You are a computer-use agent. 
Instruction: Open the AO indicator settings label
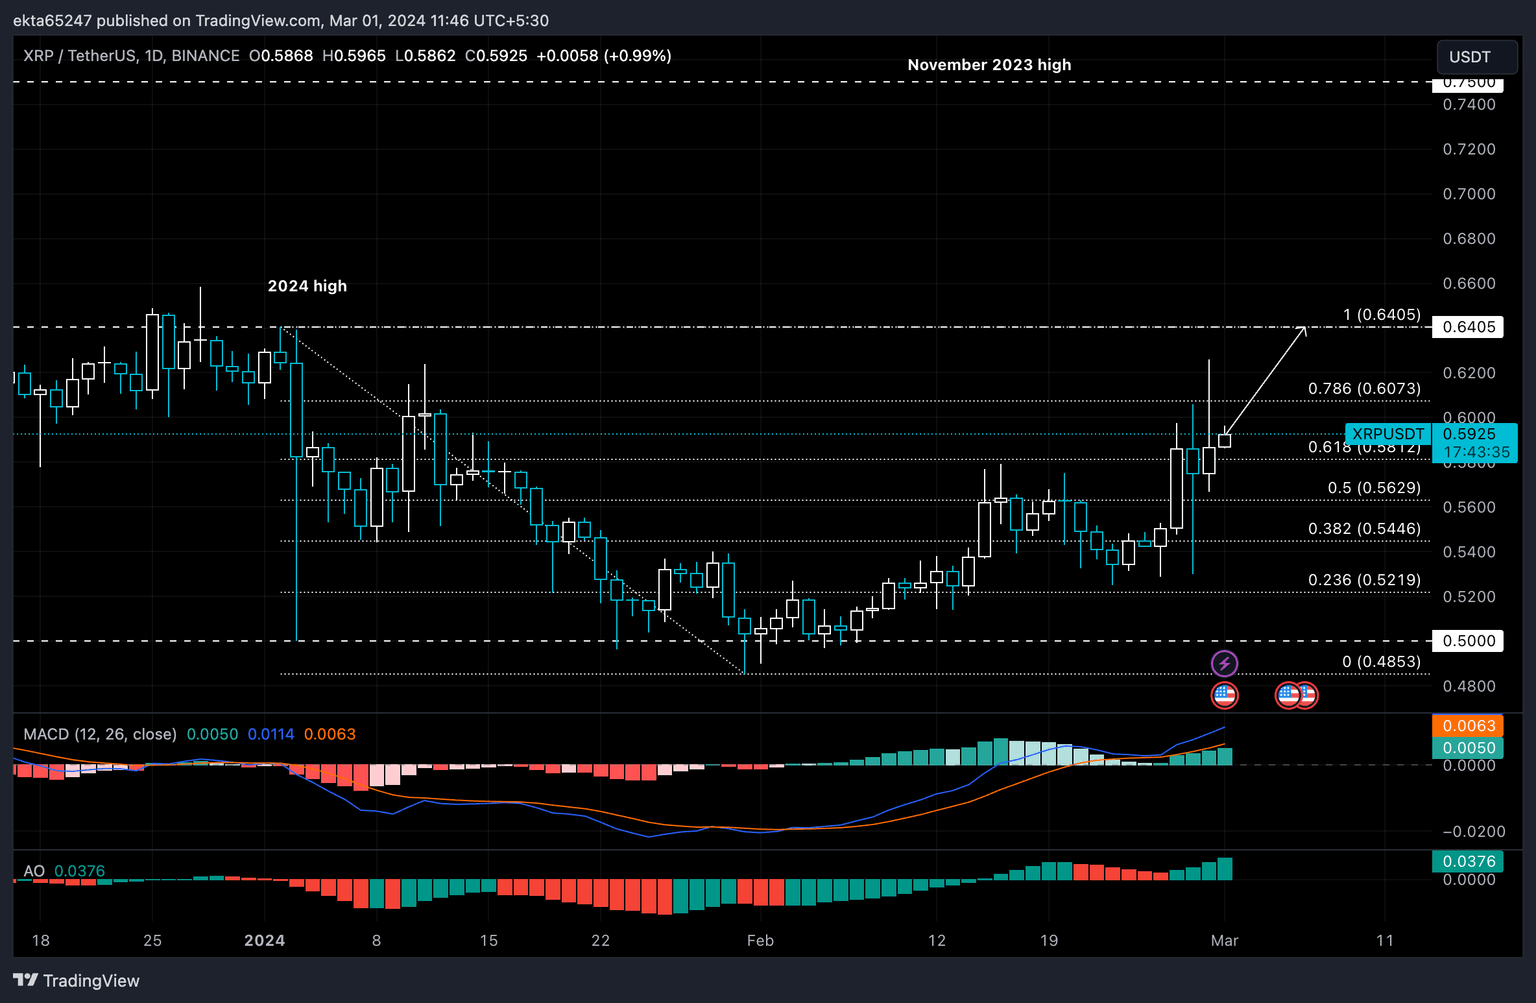click(x=33, y=871)
